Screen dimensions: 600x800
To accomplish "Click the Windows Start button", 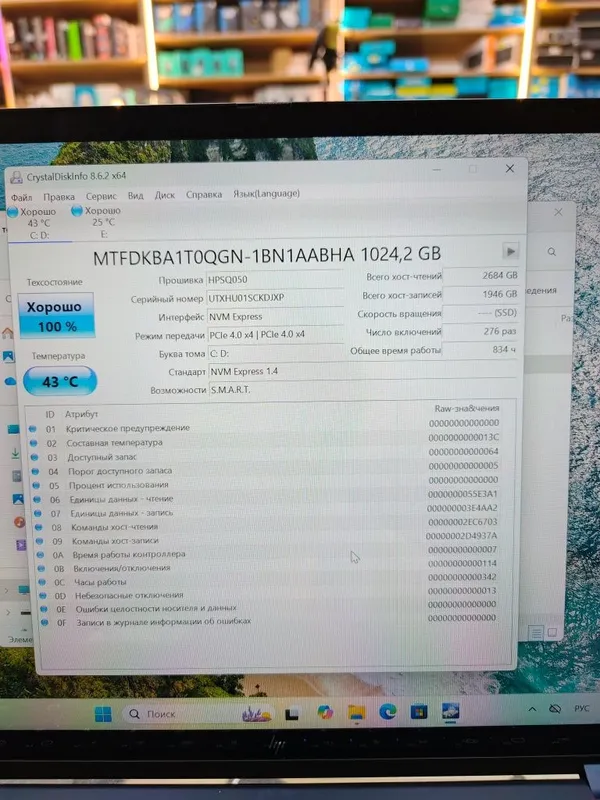I will [103, 714].
